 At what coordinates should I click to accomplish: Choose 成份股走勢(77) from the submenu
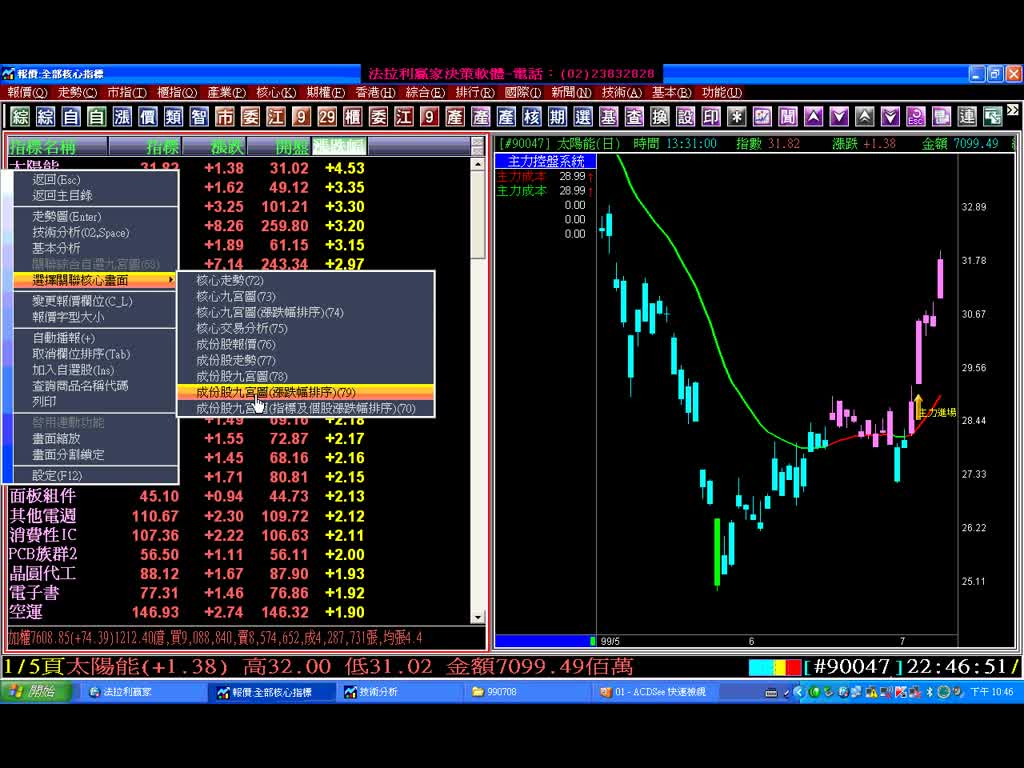point(306,360)
